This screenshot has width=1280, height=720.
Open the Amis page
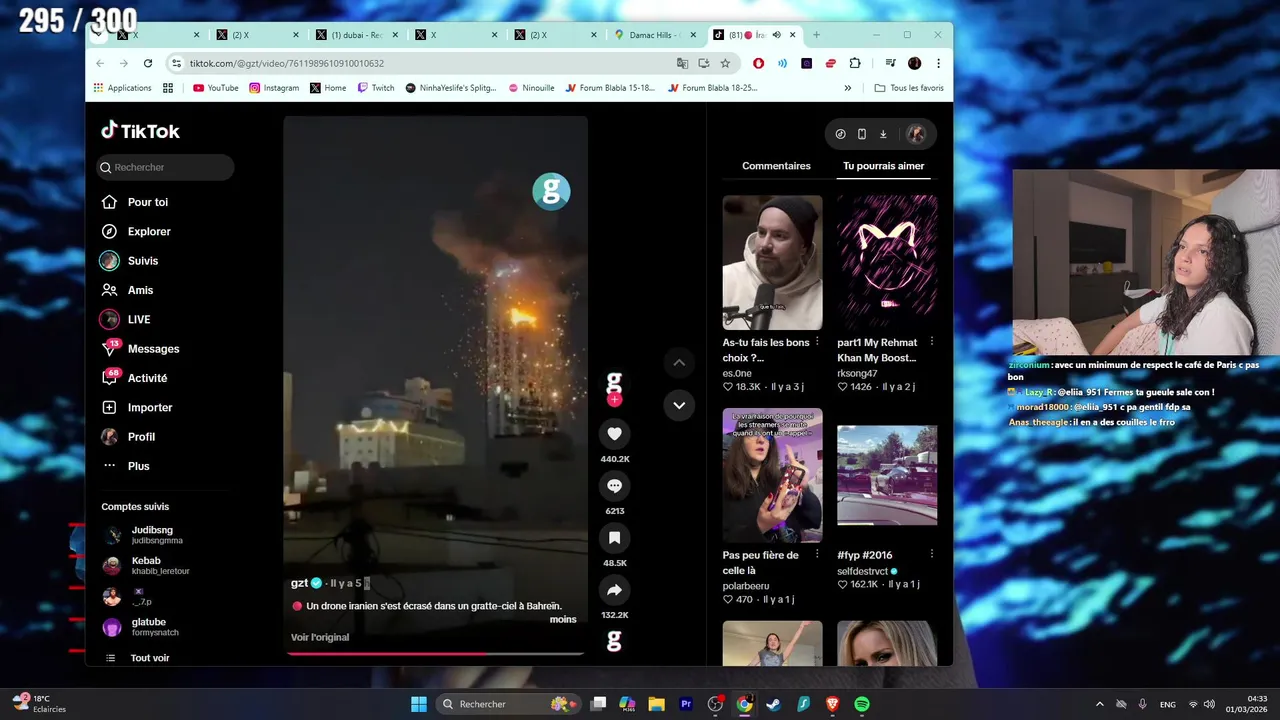140,290
